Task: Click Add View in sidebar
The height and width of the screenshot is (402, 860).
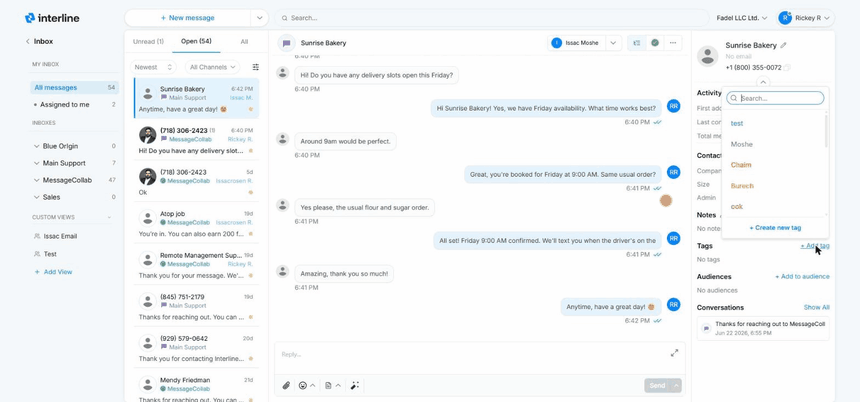Action: [x=53, y=272]
